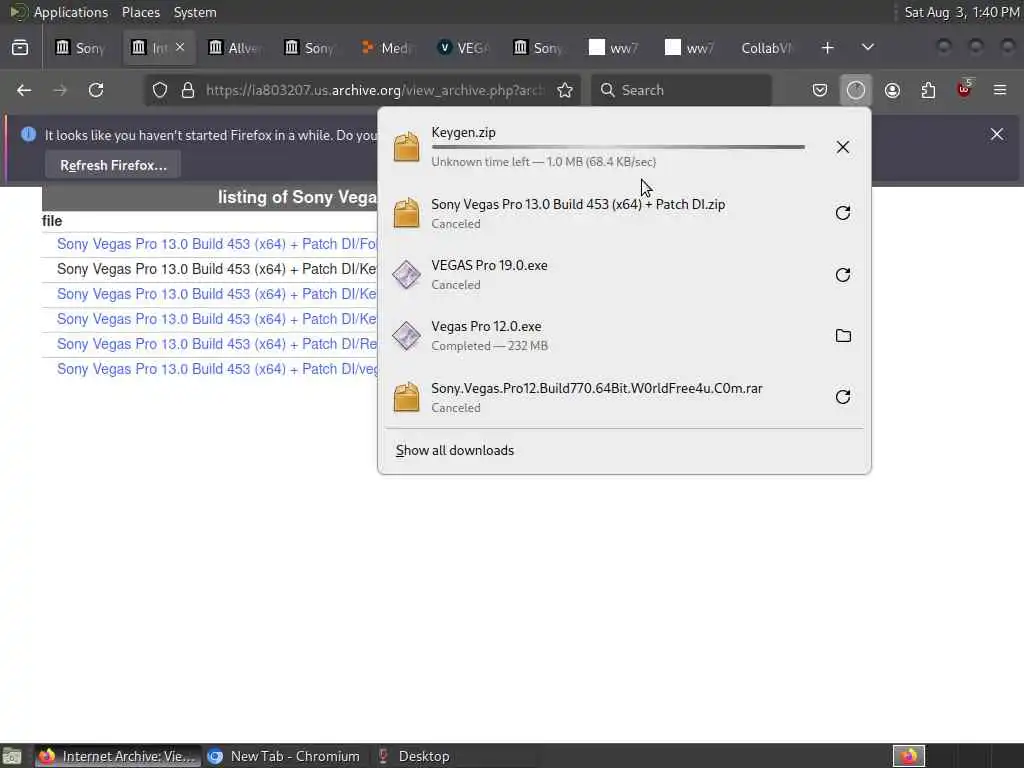The height and width of the screenshot is (768, 1024).
Task: Switch to the first Sony tab
Action: click(x=82, y=48)
